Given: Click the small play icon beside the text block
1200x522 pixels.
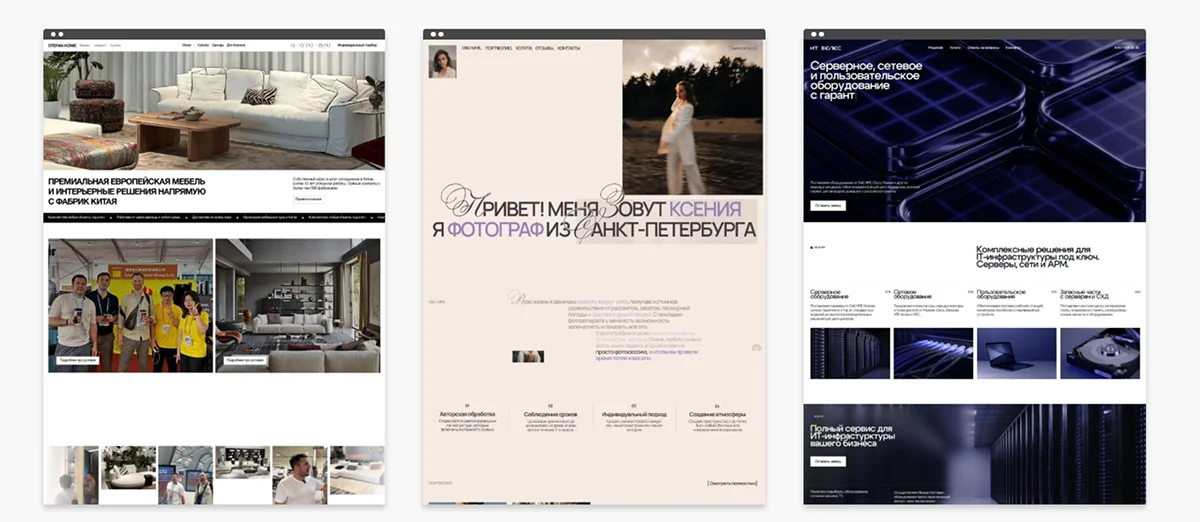Looking at the screenshot, I should [x=756, y=348].
